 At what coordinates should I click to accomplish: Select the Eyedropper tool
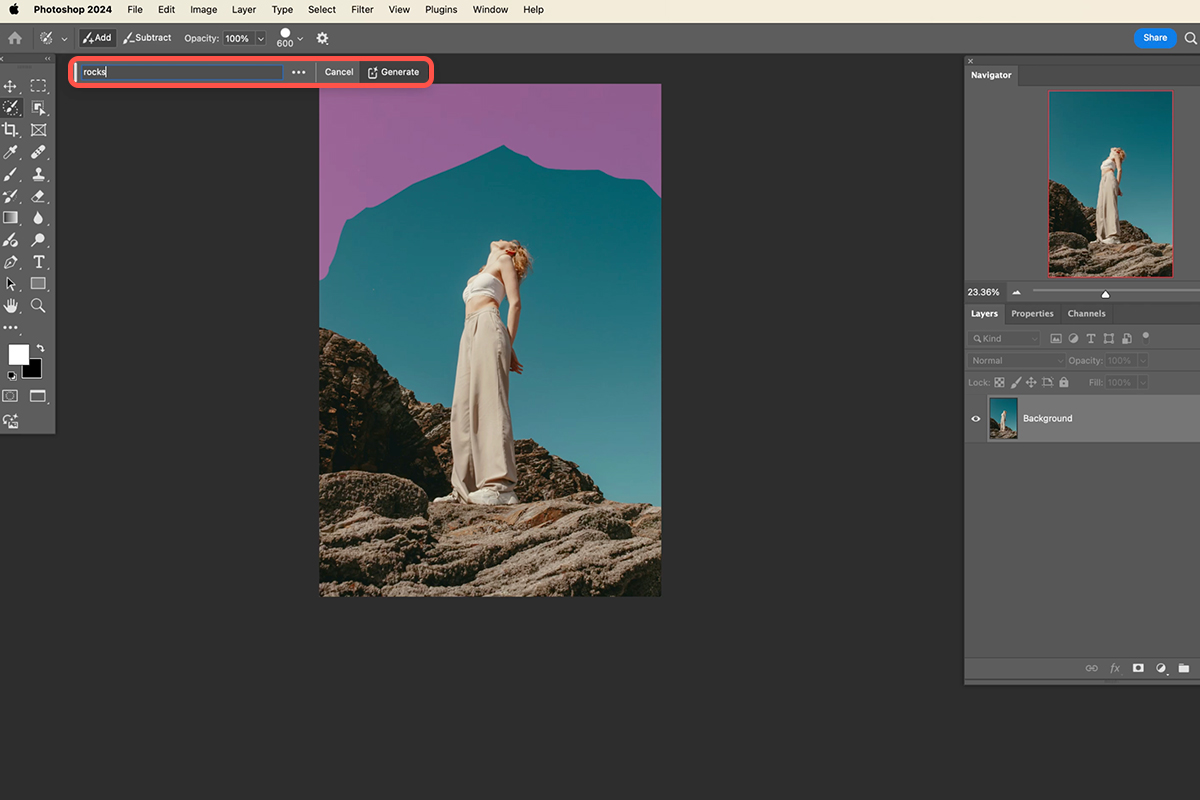[11, 152]
